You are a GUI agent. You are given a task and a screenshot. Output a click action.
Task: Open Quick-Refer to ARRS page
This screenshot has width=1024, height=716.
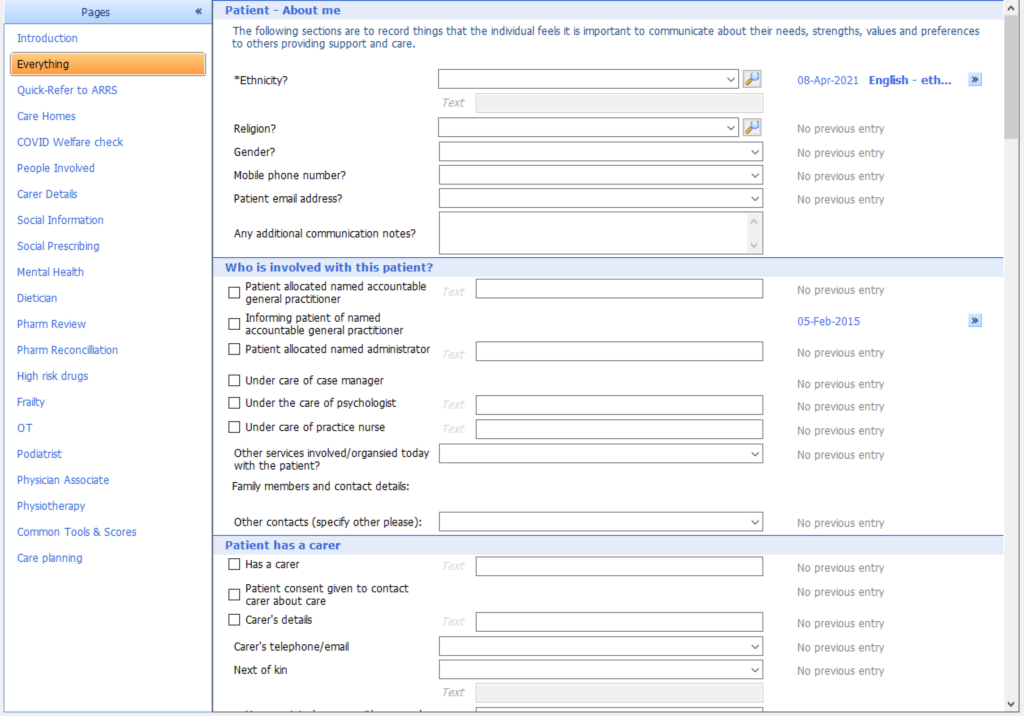coord(67,90)
